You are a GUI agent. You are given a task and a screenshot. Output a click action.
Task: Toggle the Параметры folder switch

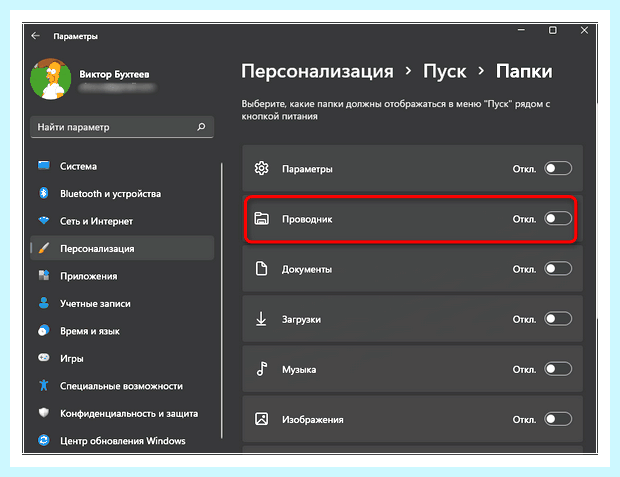tap(558, 168)
